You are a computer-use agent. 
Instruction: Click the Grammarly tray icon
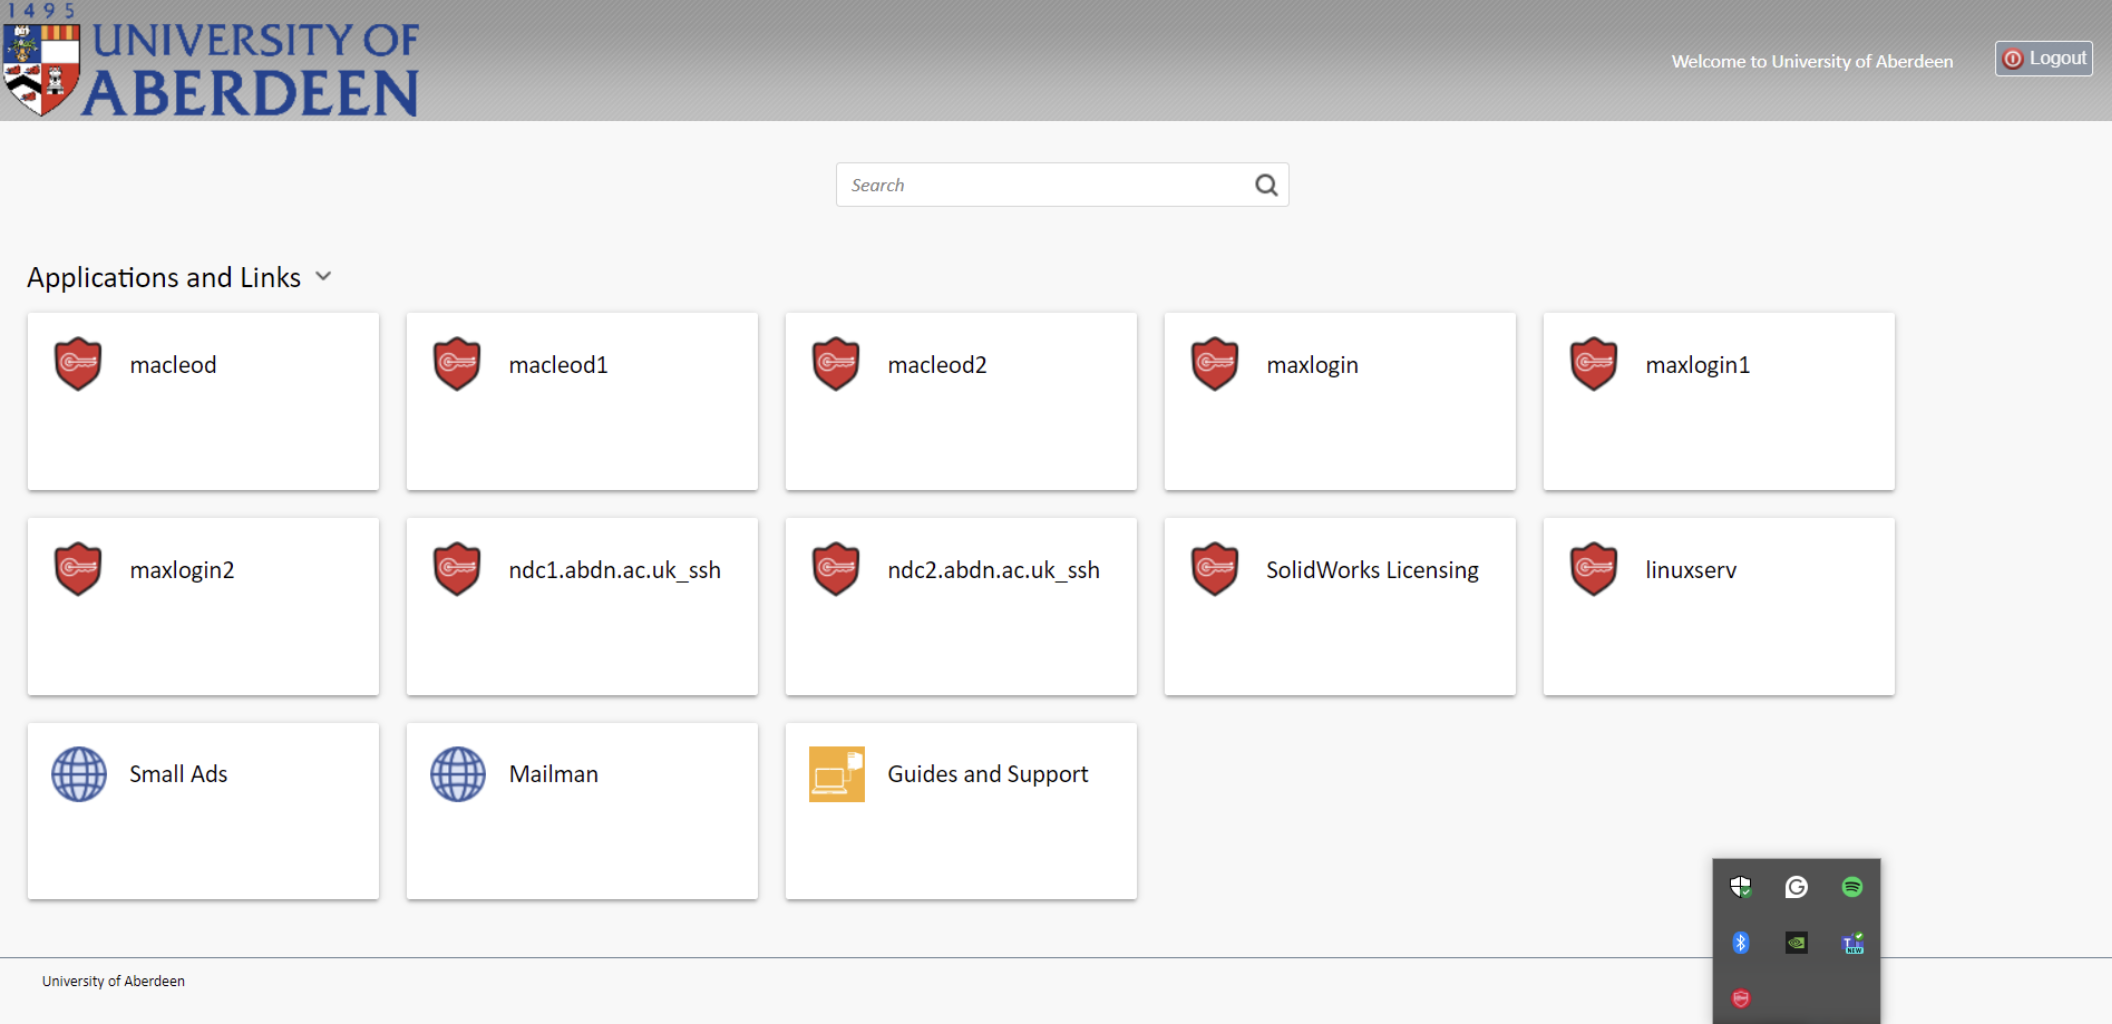point(1796,887)
